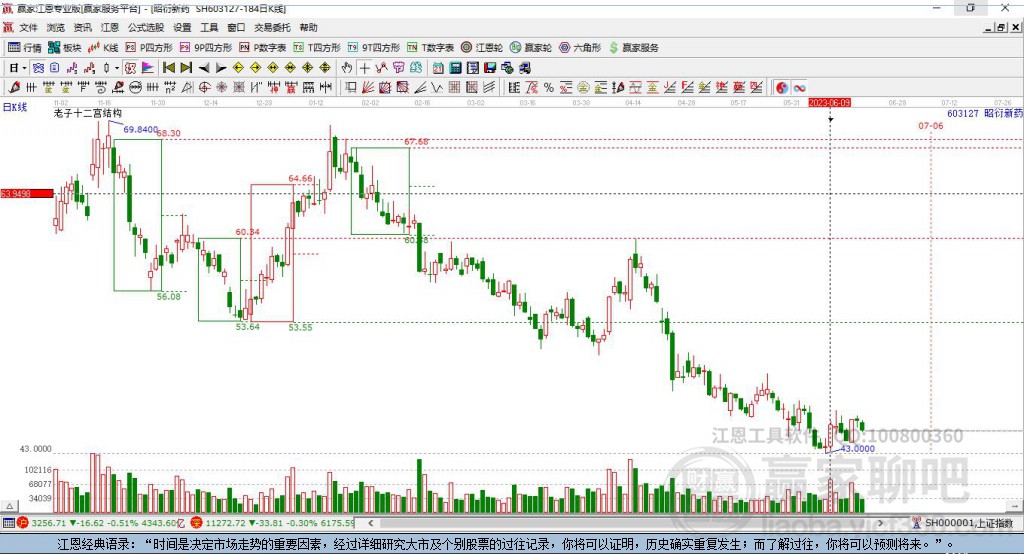This screenshot has height=554, width=1024.
Task: Toggle the 老子十二宫结构 pink overlay button
Action: pyautogui.click(x=130, y=68)
